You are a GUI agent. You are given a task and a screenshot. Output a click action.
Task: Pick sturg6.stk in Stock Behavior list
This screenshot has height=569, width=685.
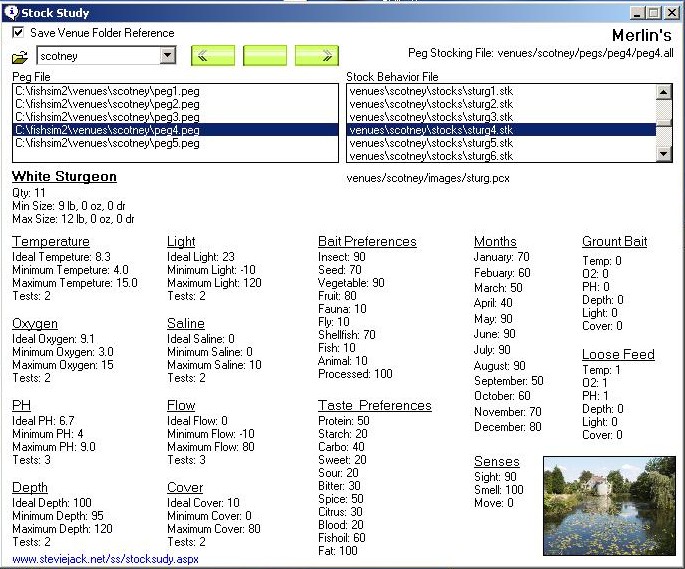click(x=430, y=156)
